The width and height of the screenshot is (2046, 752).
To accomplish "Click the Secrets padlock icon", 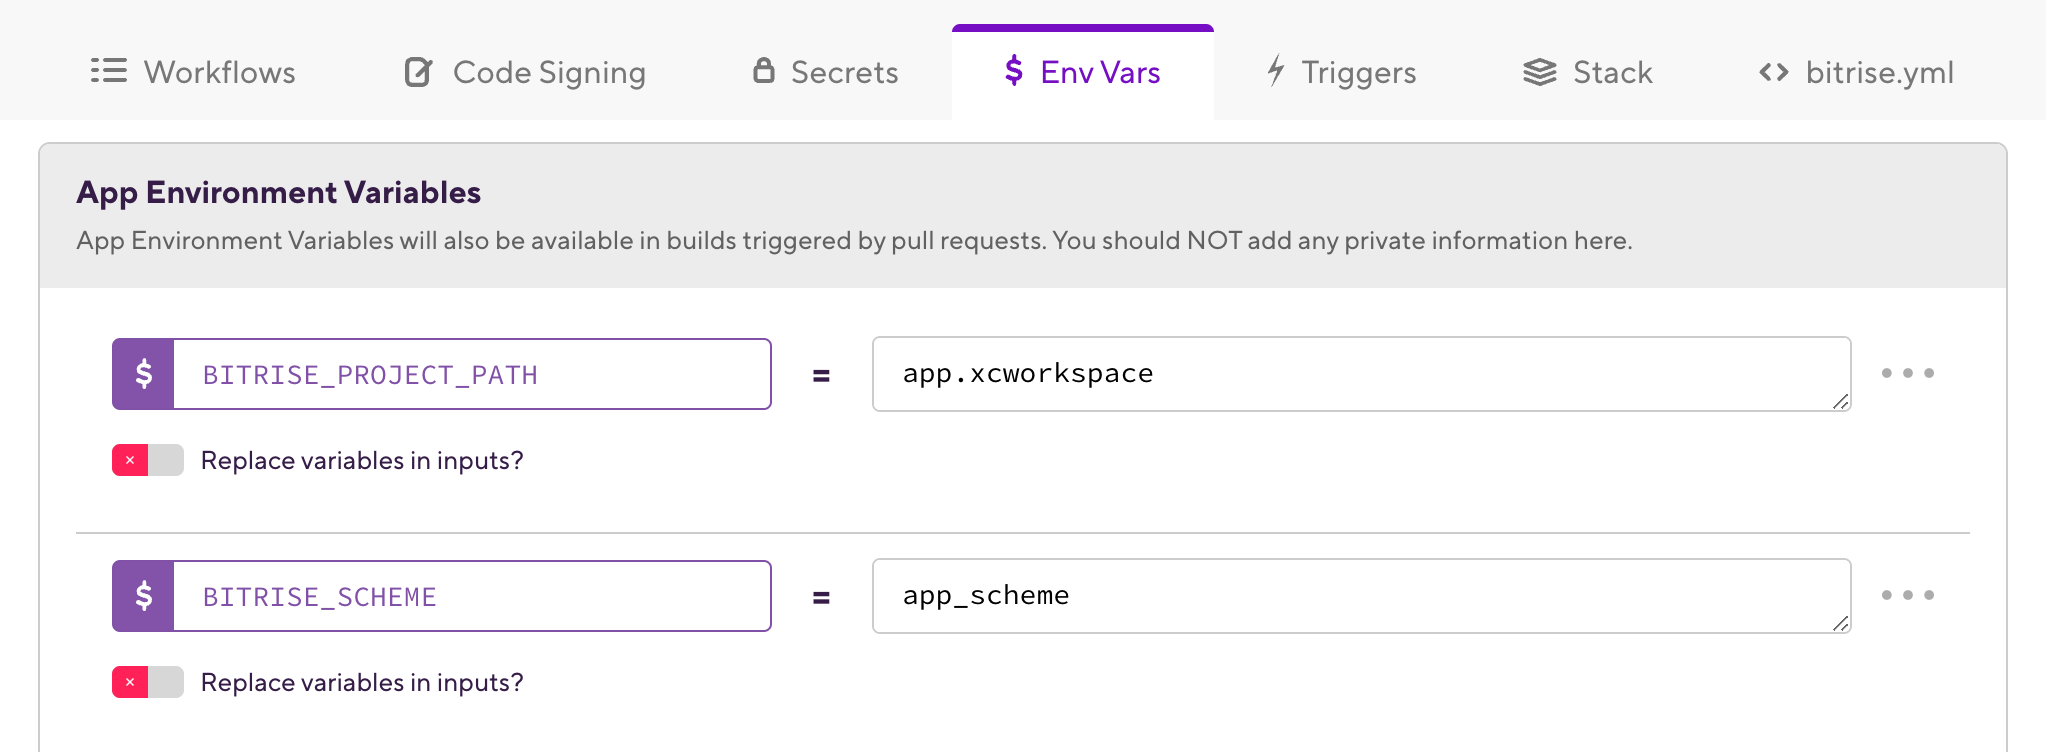I will [764, 70].
